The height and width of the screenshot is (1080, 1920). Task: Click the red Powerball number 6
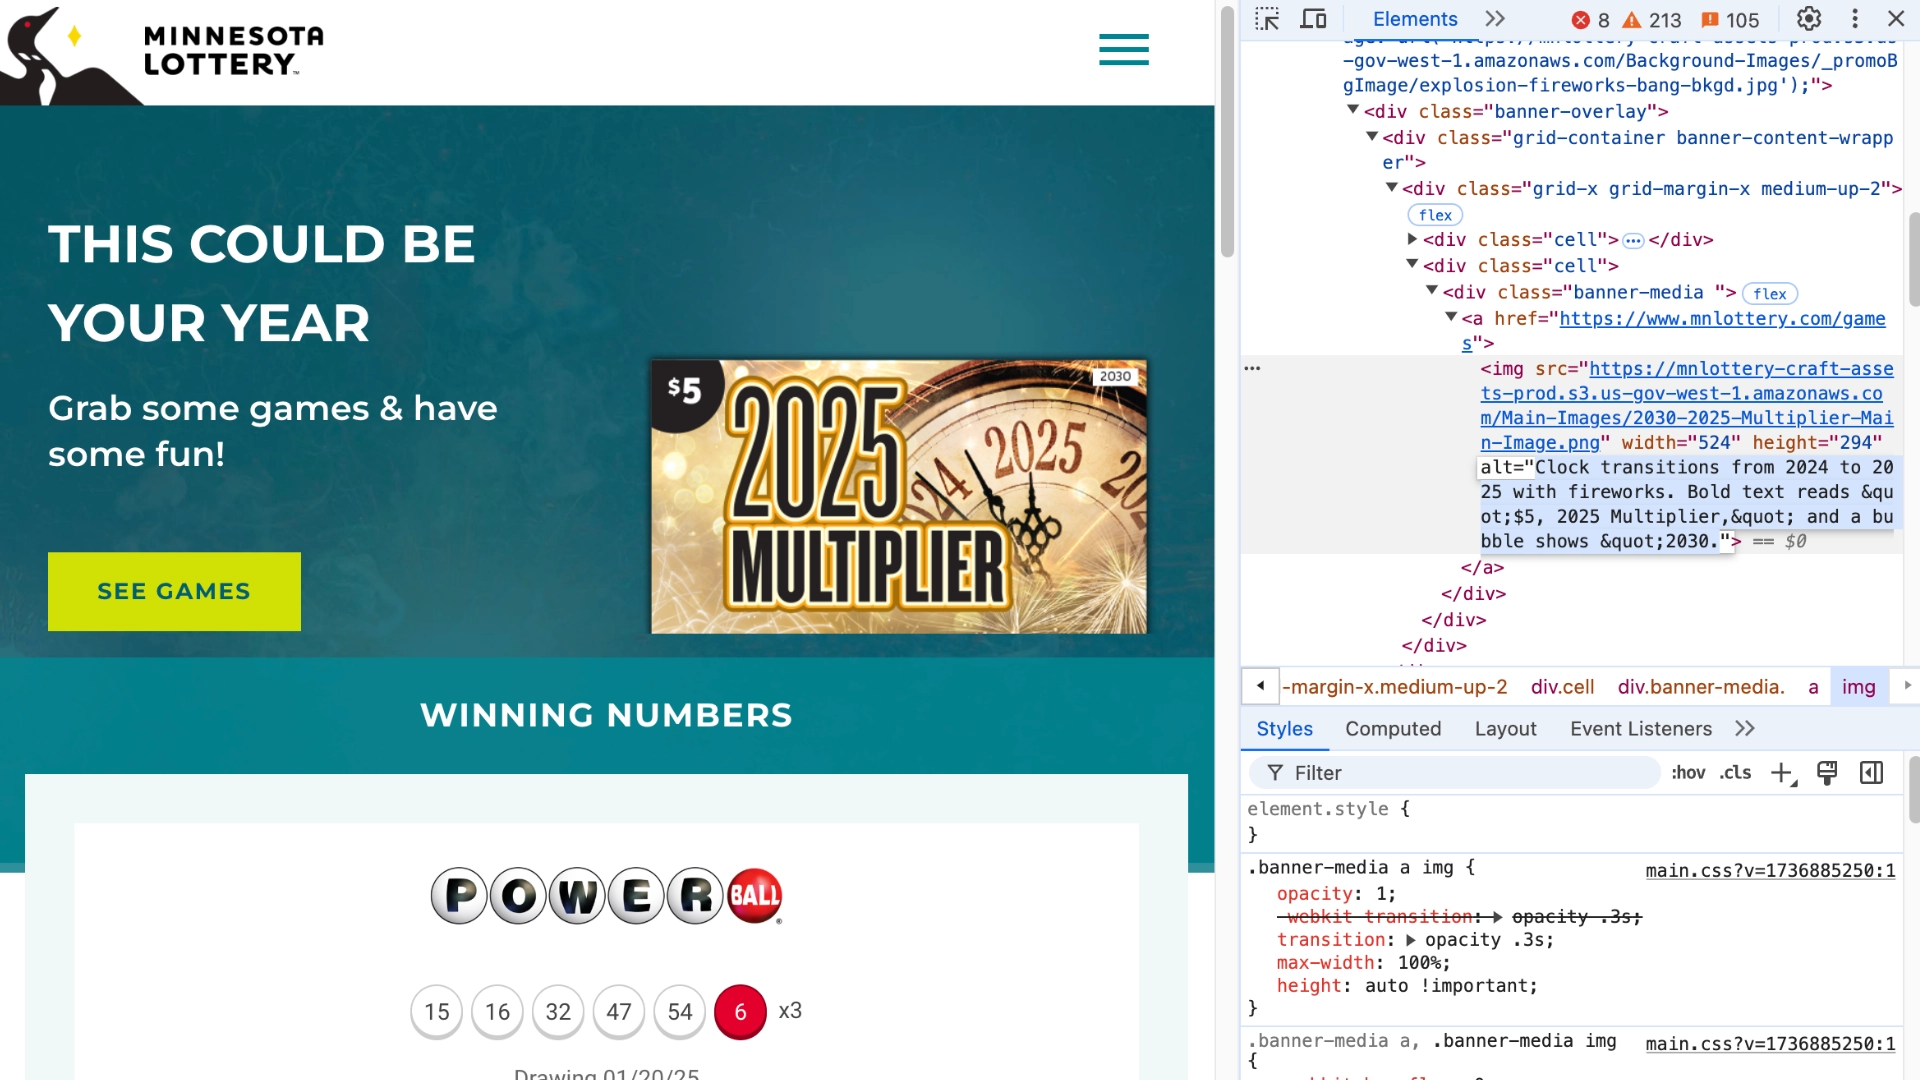pyautogui.click(x=740, y=1012)
